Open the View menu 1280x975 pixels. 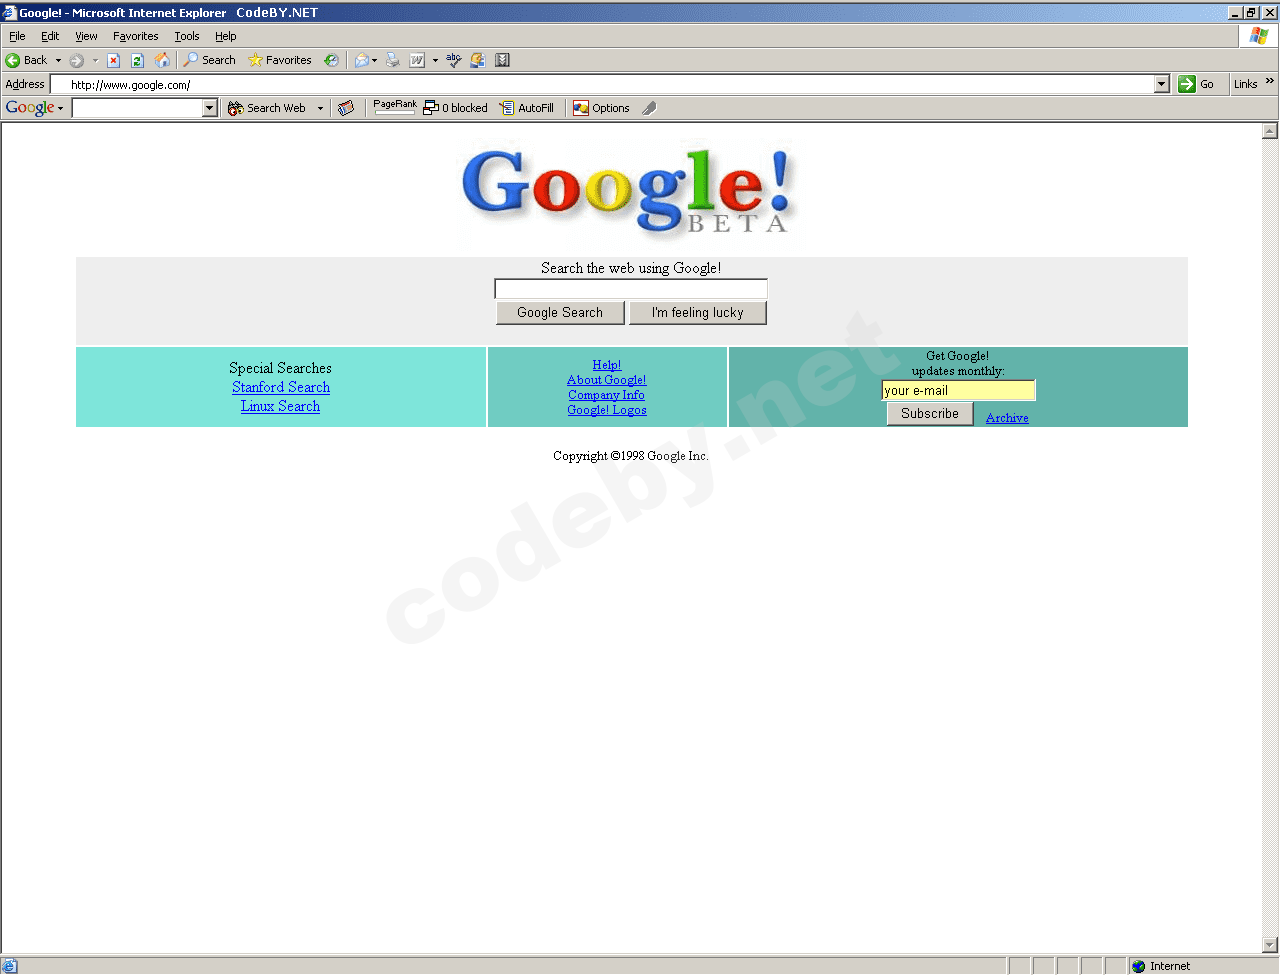click(86, 36)
